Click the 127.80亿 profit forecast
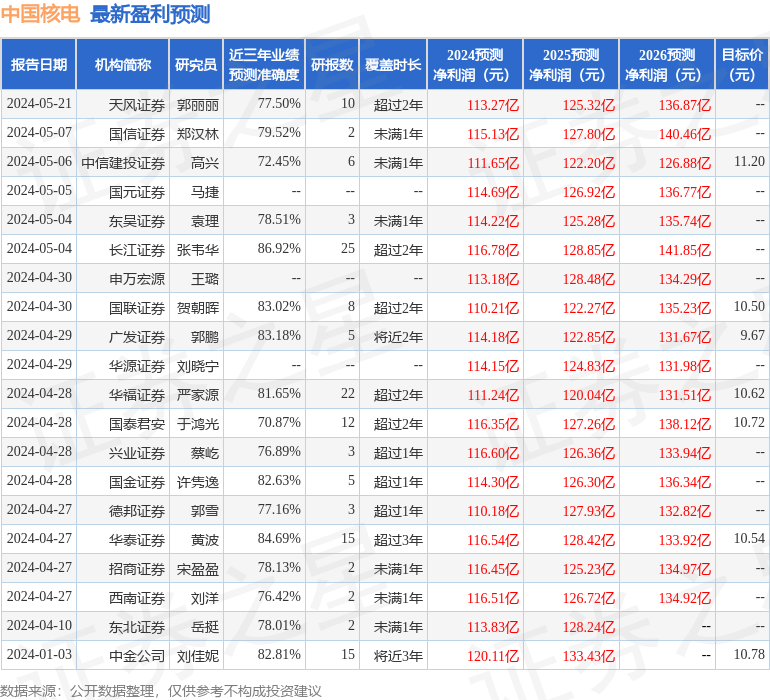770x700 pixels. 588,134
